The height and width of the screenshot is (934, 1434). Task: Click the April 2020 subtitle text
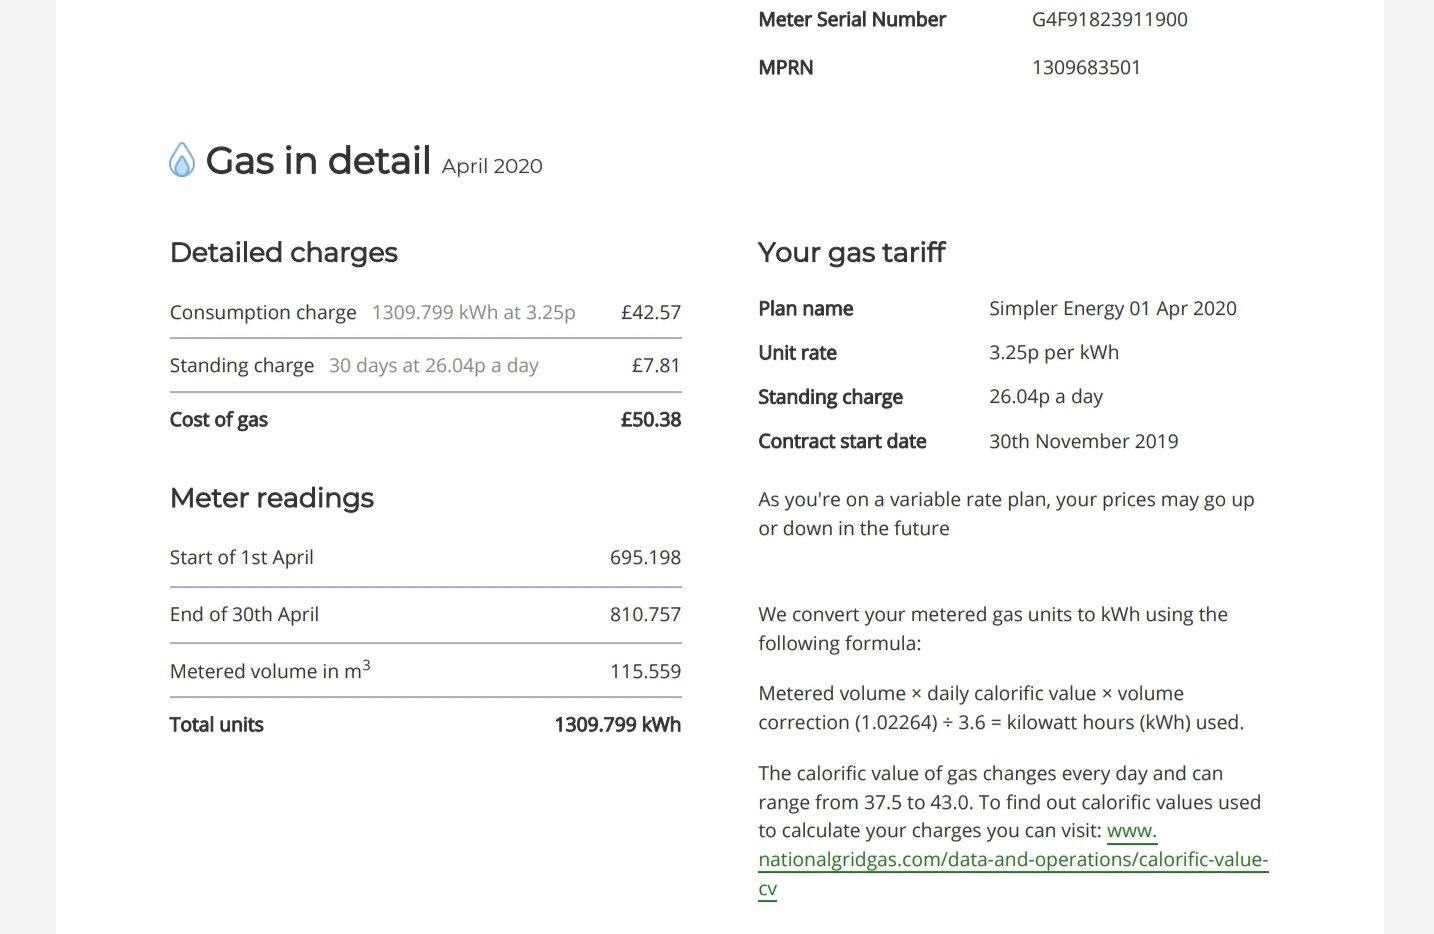coord(492,166)
